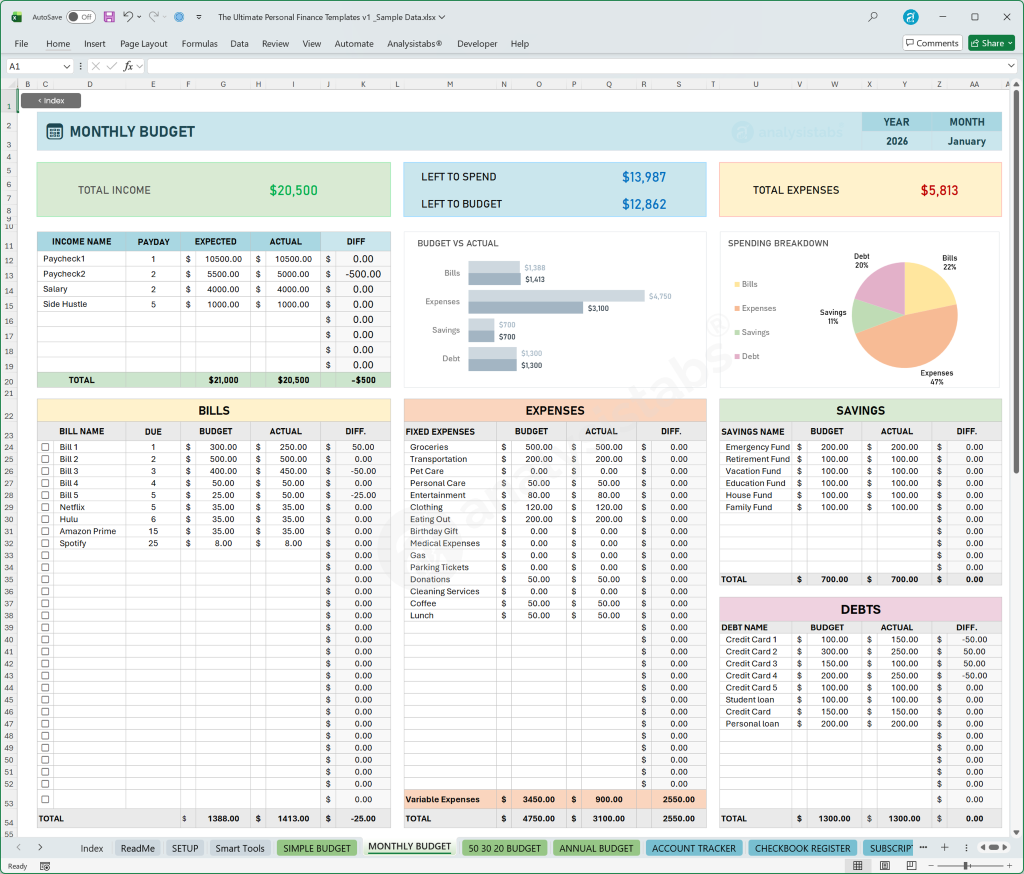
Task: Click the New Sheet plus icon
Action: tap(944, 847)
